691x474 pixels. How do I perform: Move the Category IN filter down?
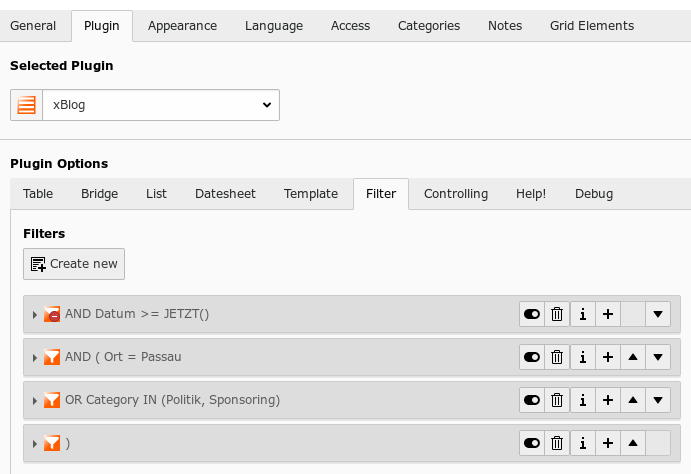(658, 400)
